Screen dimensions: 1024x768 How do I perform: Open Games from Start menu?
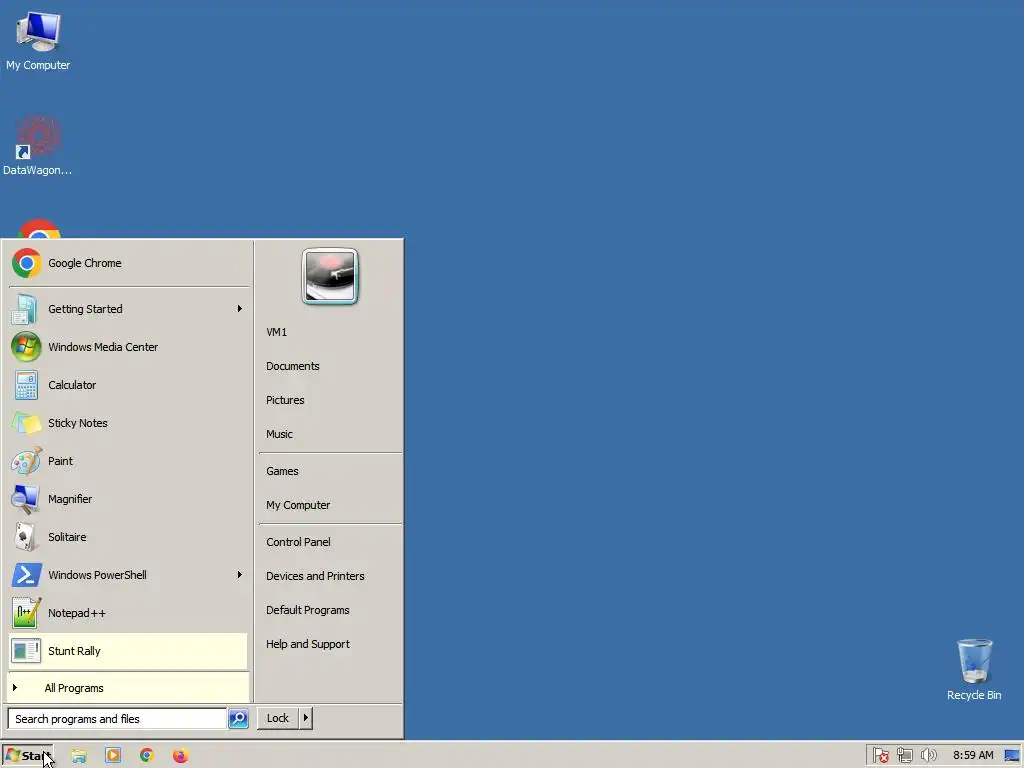pyautogui.click(x=282, y=471)
